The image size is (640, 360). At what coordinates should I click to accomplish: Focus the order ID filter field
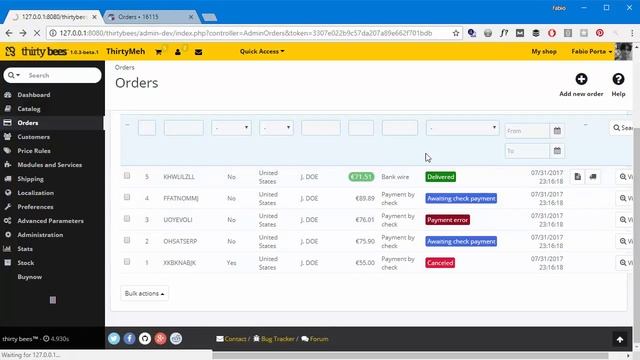147,128
